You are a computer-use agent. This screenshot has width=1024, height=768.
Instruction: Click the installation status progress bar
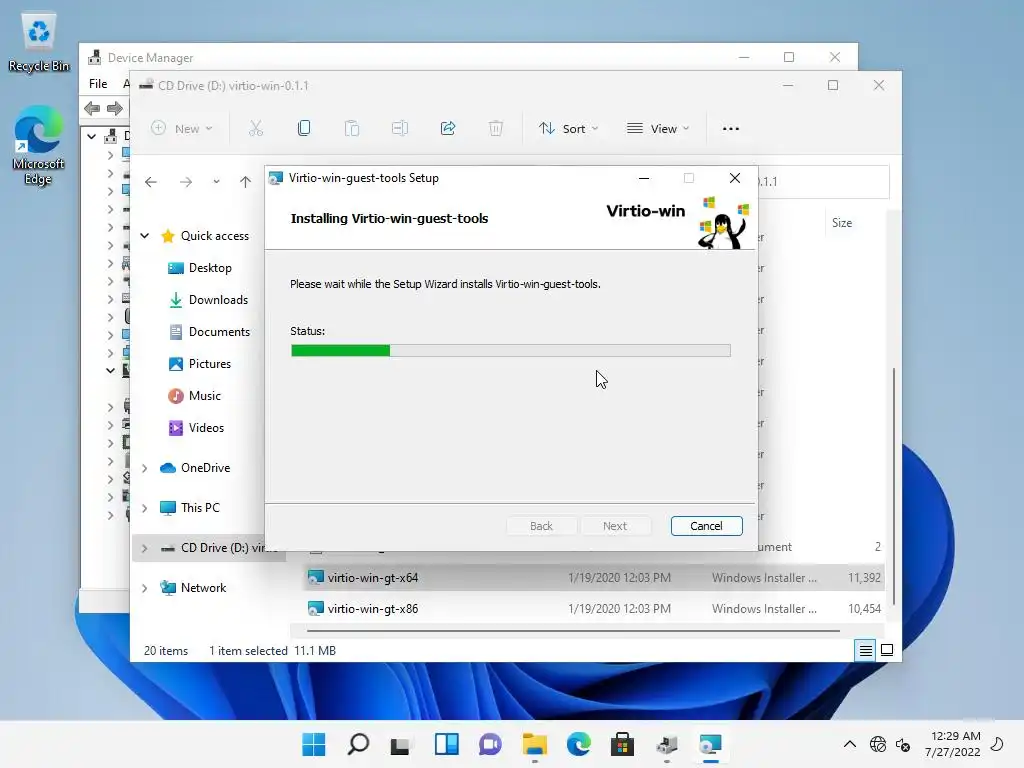click(511, 351)
